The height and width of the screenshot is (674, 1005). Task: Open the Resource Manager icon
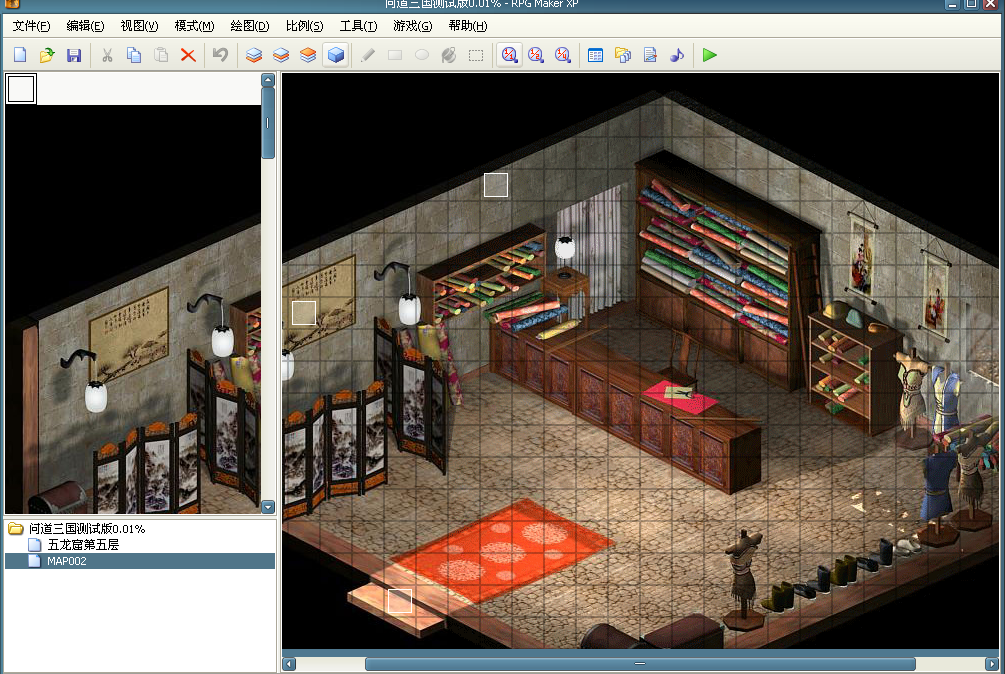click(x=622, y=55)
